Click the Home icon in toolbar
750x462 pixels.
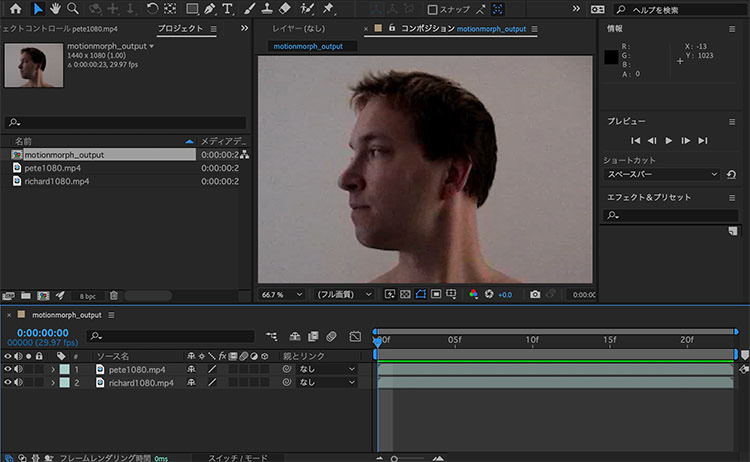15,9
